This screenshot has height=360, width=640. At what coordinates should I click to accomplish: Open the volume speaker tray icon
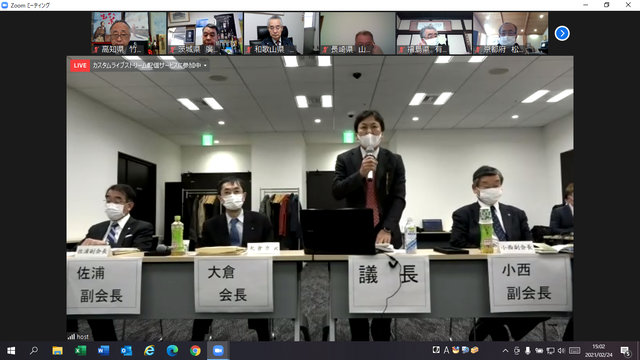(561, 351)
